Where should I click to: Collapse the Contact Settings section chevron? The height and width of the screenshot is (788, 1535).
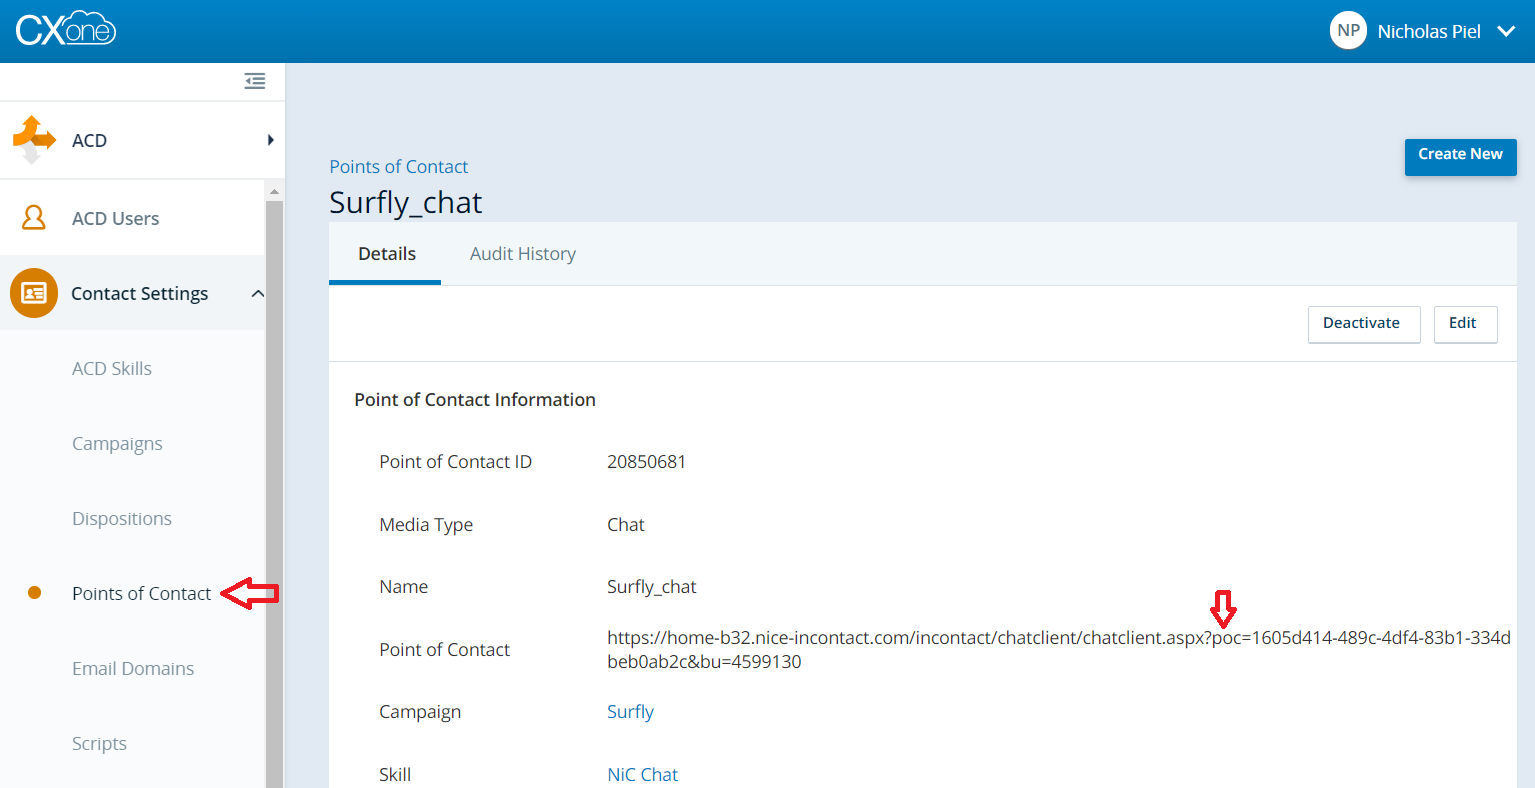pyautogui.click(x=257, y=293)
